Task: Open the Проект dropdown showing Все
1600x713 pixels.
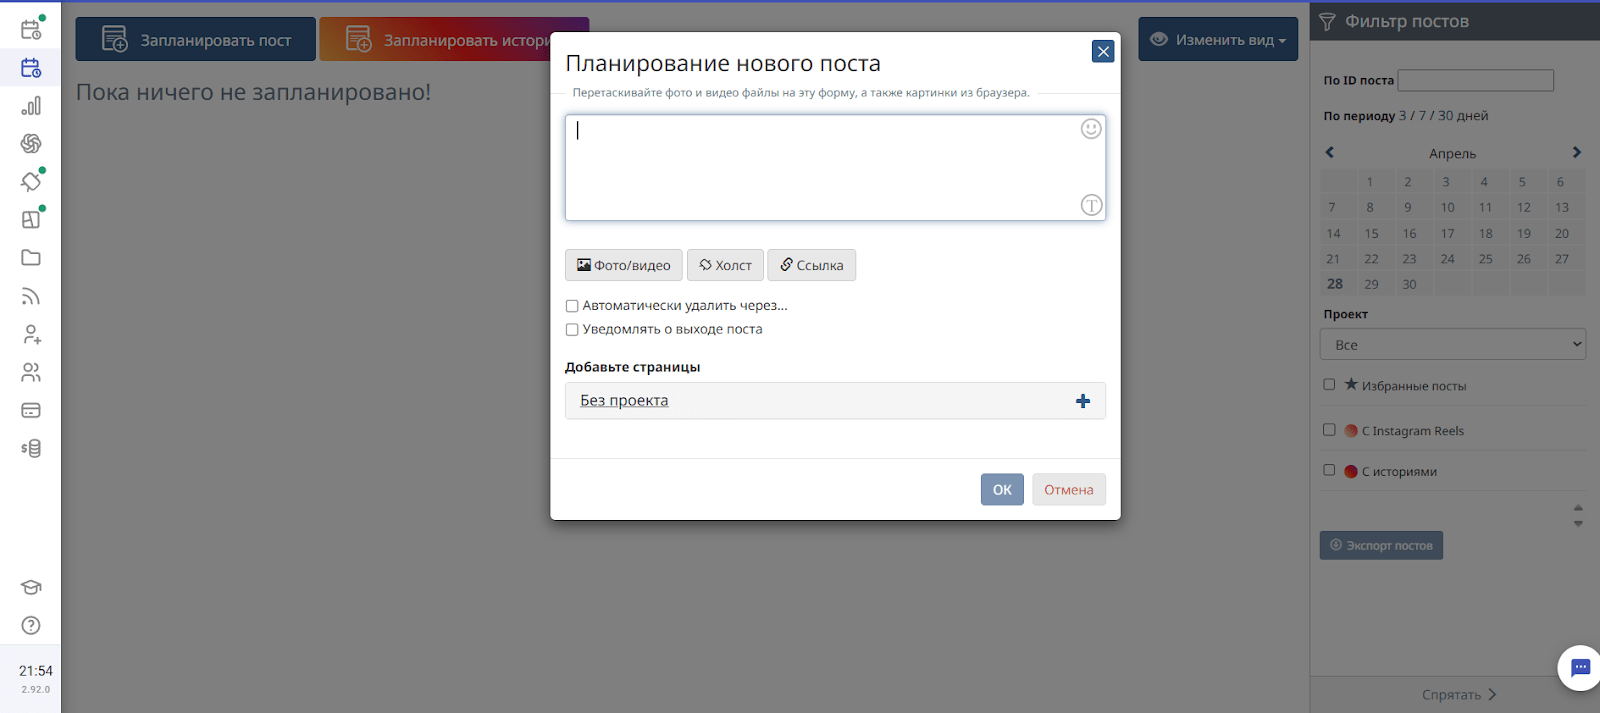Action: (1453, 345)
